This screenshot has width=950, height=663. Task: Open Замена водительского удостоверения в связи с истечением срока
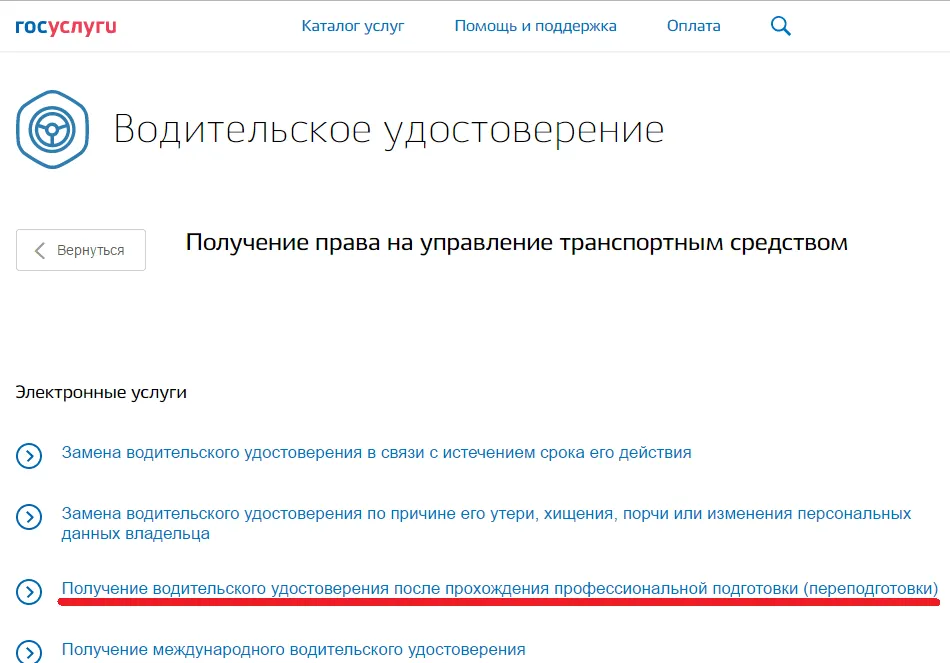tap(376, 453)
